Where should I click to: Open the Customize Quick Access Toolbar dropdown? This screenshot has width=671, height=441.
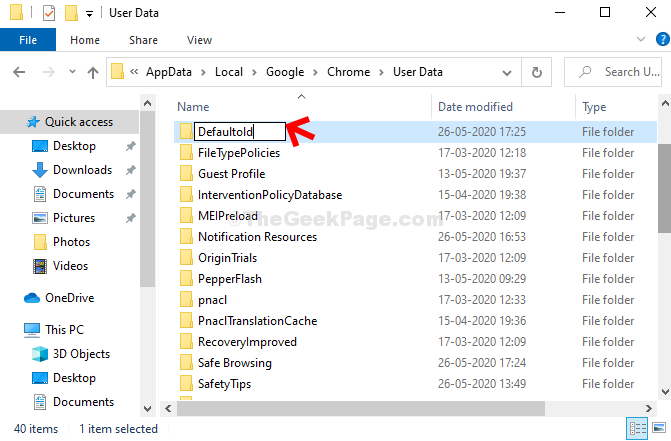(x=89, y=14)
